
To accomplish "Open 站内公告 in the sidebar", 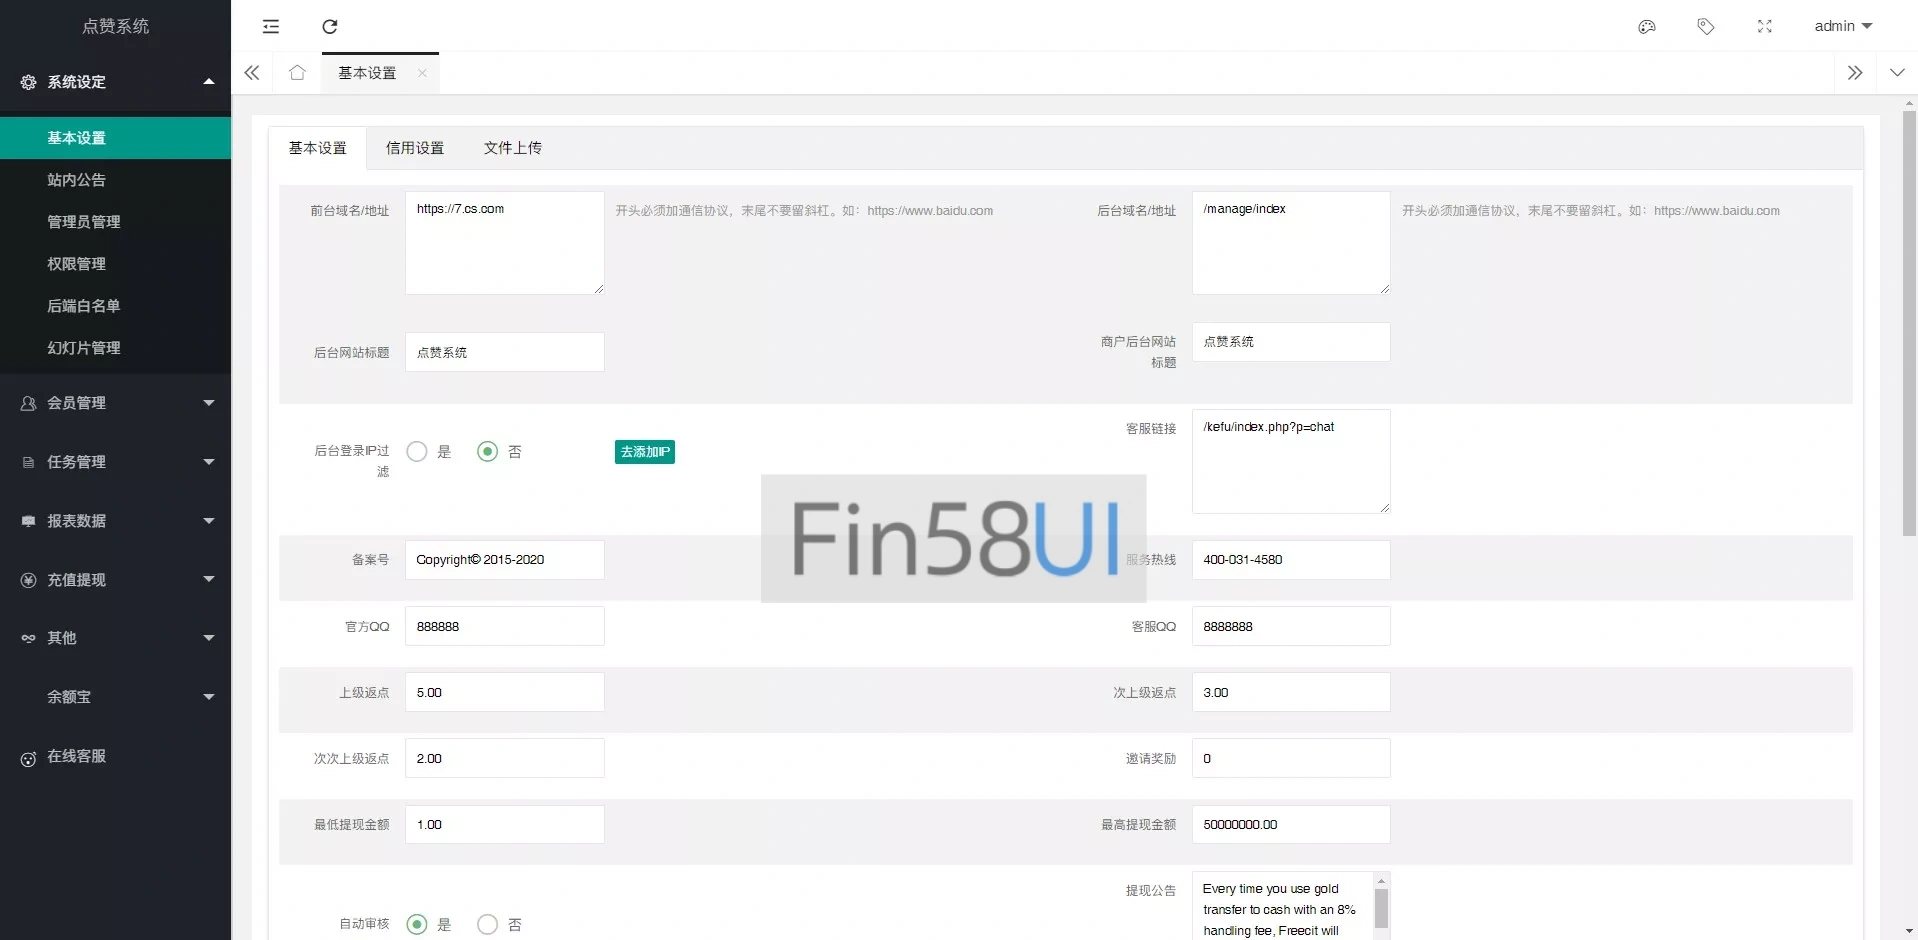I will pos(77,180).
